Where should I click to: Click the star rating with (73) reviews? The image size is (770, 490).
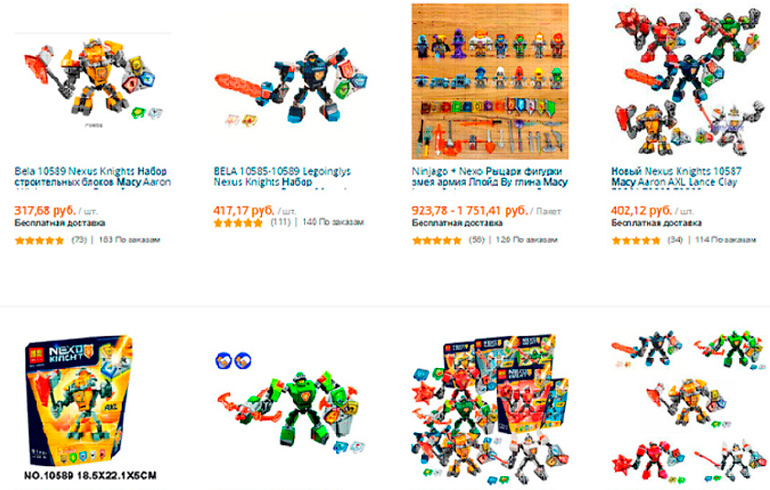point(39,241)
